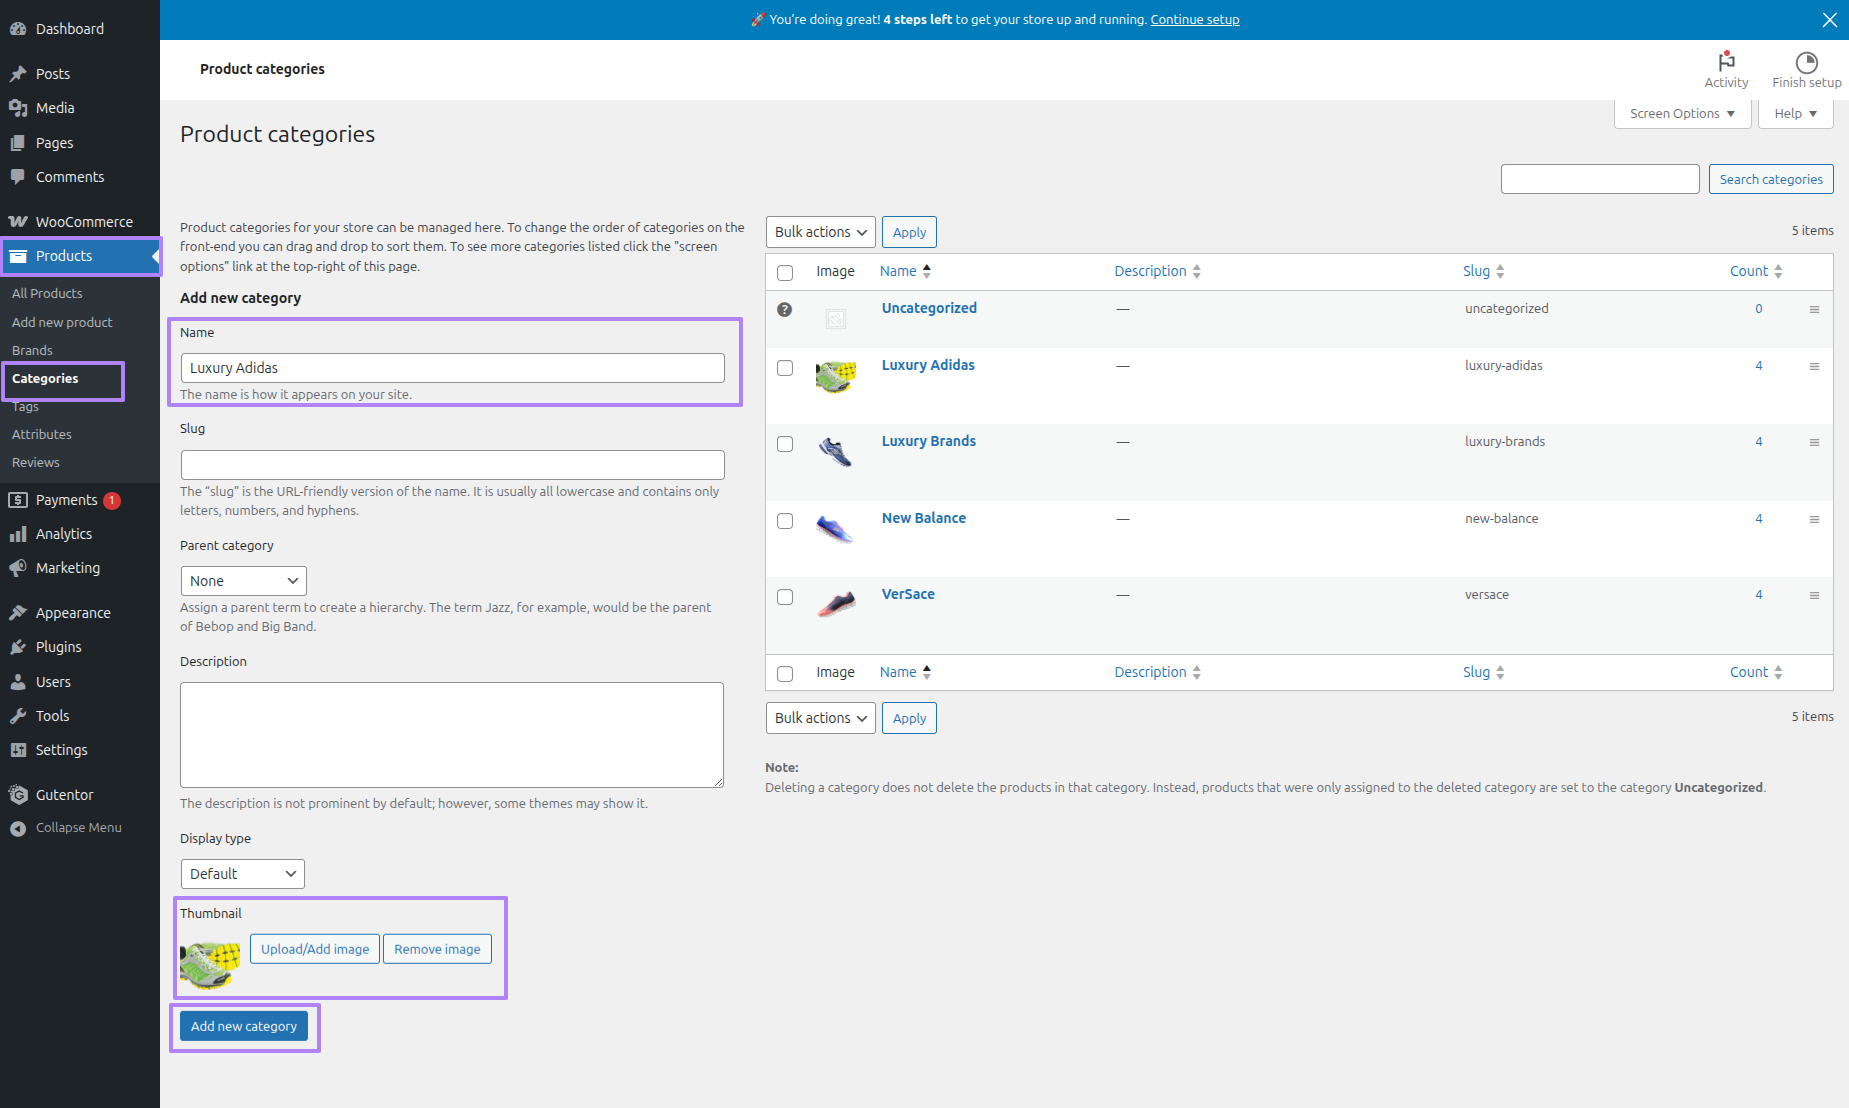Click into the Slug text field
The image size is (1849, 1108).
pyautogui.click(x=452, y=465)
